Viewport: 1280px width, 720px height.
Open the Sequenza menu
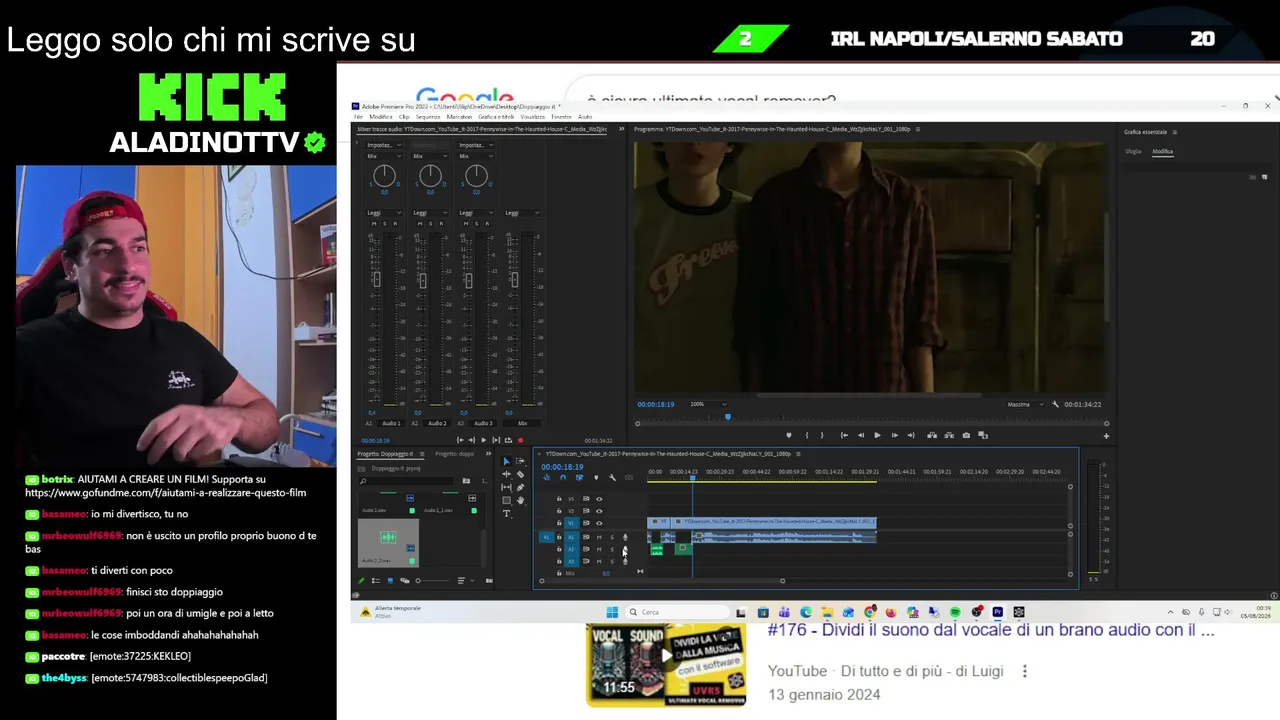(x=428, y=117)
